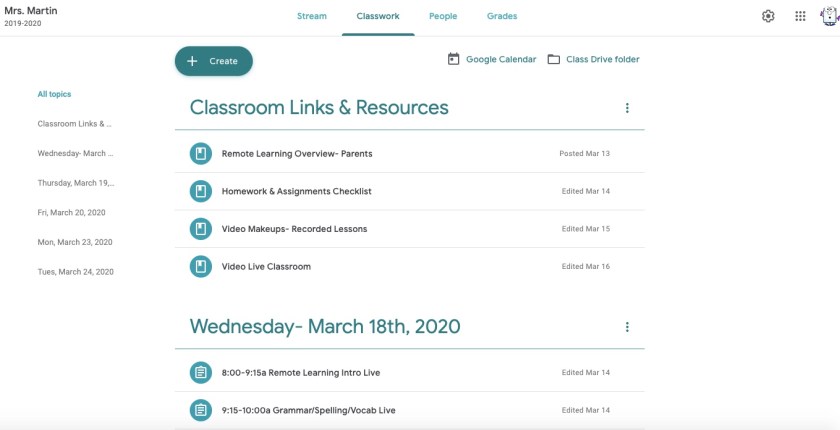Open Classroom Links & Resources options menu
840x430 pixels.
coord(627,108)
